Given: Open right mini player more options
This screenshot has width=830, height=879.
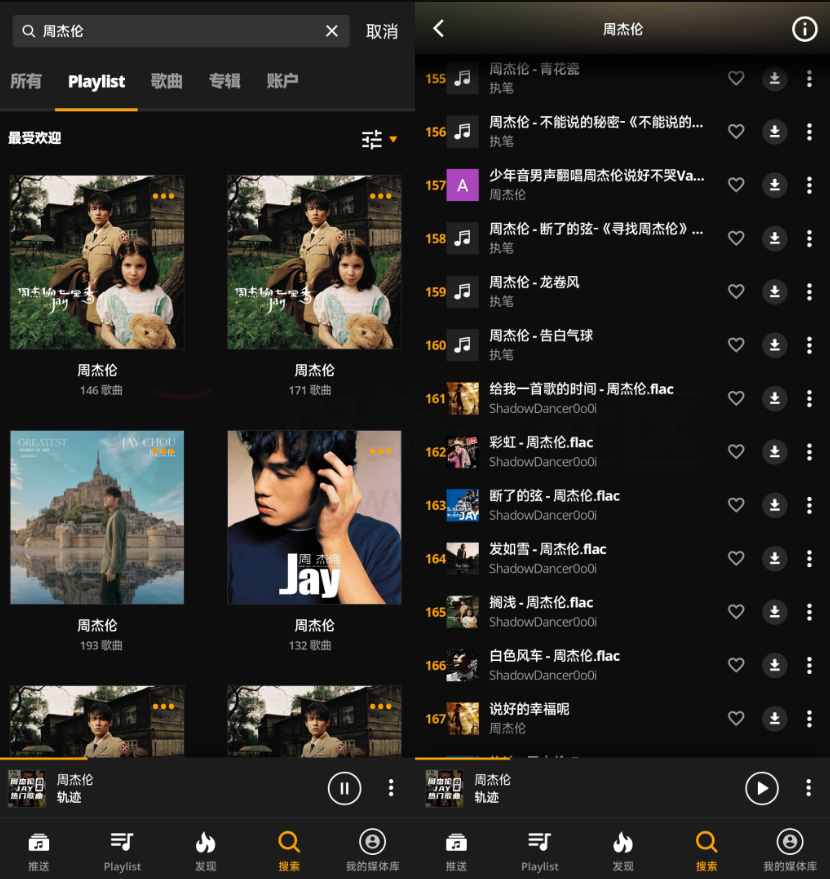Looking at the screenshot, I should pyautogui.click(x=808, y=788).
